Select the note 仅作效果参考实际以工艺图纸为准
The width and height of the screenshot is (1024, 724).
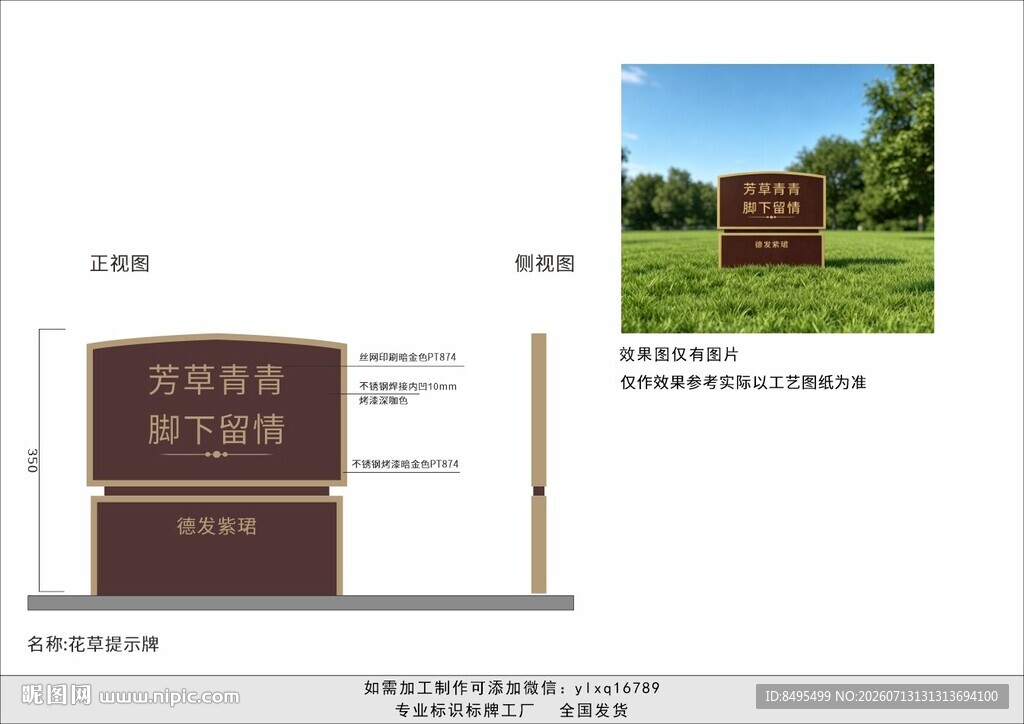click(x=743, y=382)
